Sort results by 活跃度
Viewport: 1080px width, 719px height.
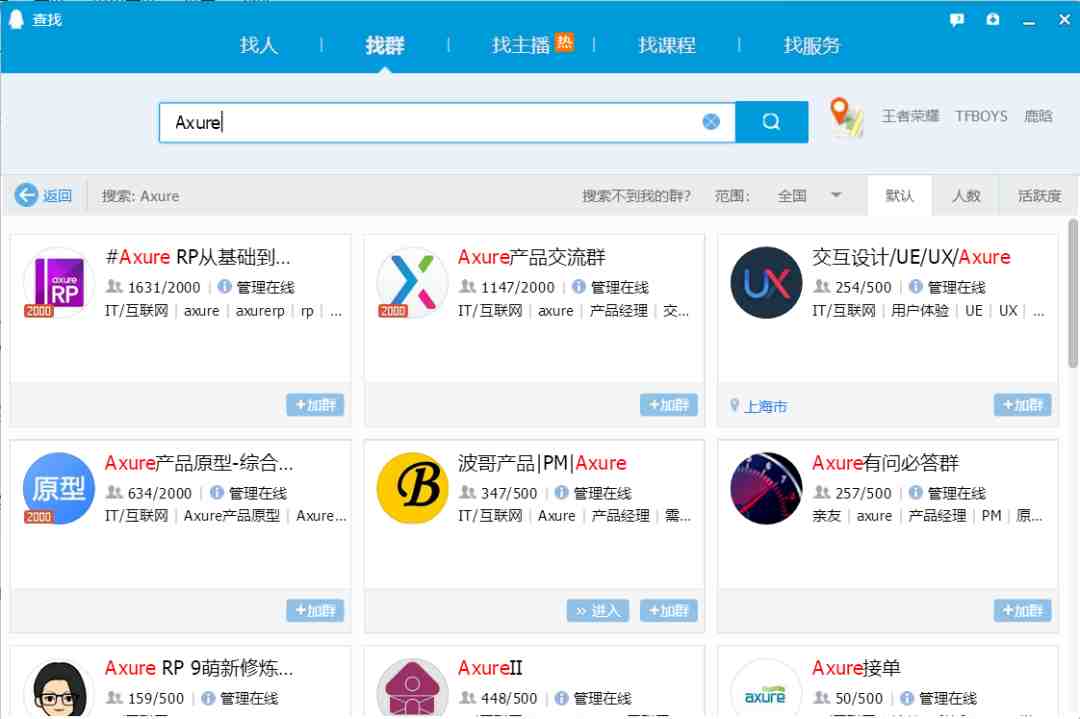[x=1039, y=196]
